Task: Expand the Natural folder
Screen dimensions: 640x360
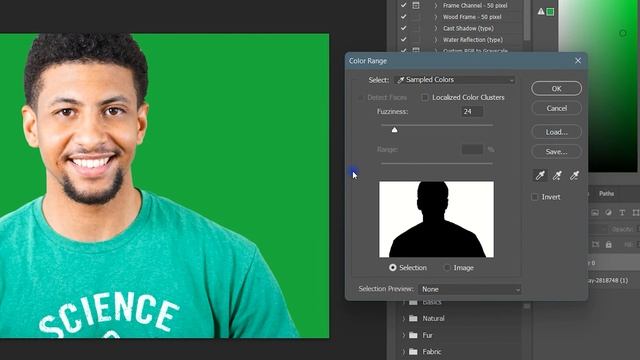Action: pyautogui.click(x=404, y=318)
